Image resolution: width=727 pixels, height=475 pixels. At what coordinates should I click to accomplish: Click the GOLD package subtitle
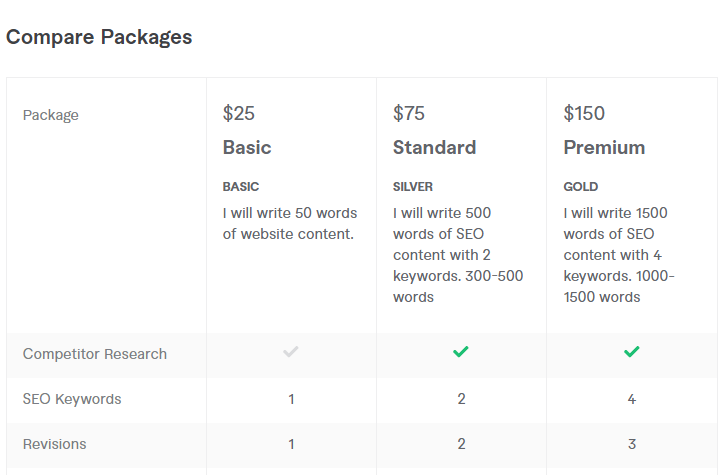(x=581, y=187)
